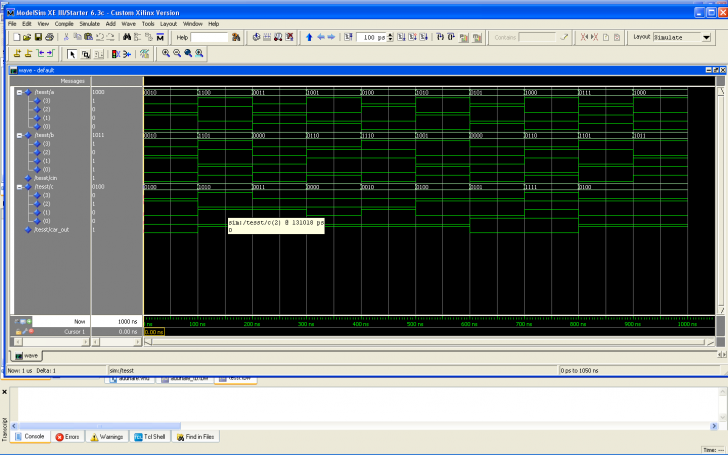Open the Find in Files tab
The image size is (728, 455).
point(196,437)
